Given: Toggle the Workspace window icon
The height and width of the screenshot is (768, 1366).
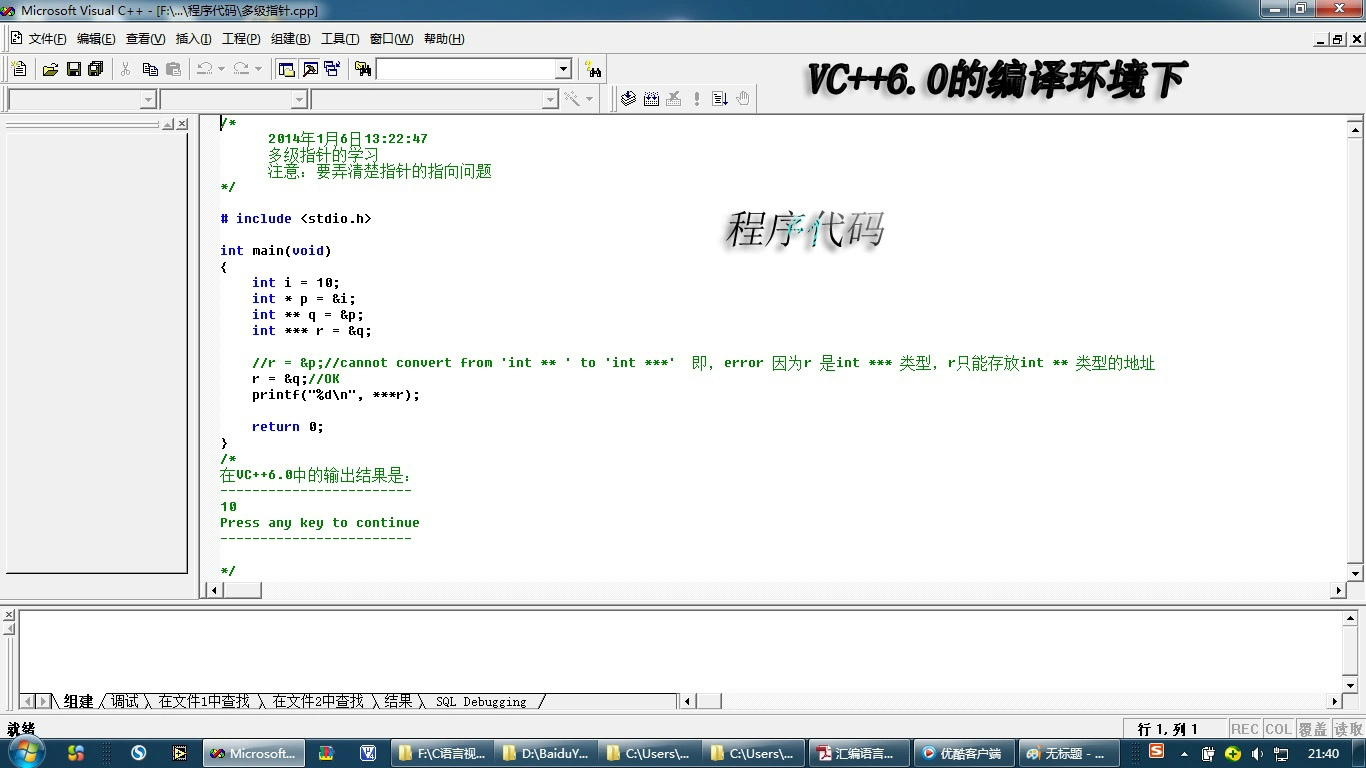Looking at the screenshot, I should tap(287, 69).
